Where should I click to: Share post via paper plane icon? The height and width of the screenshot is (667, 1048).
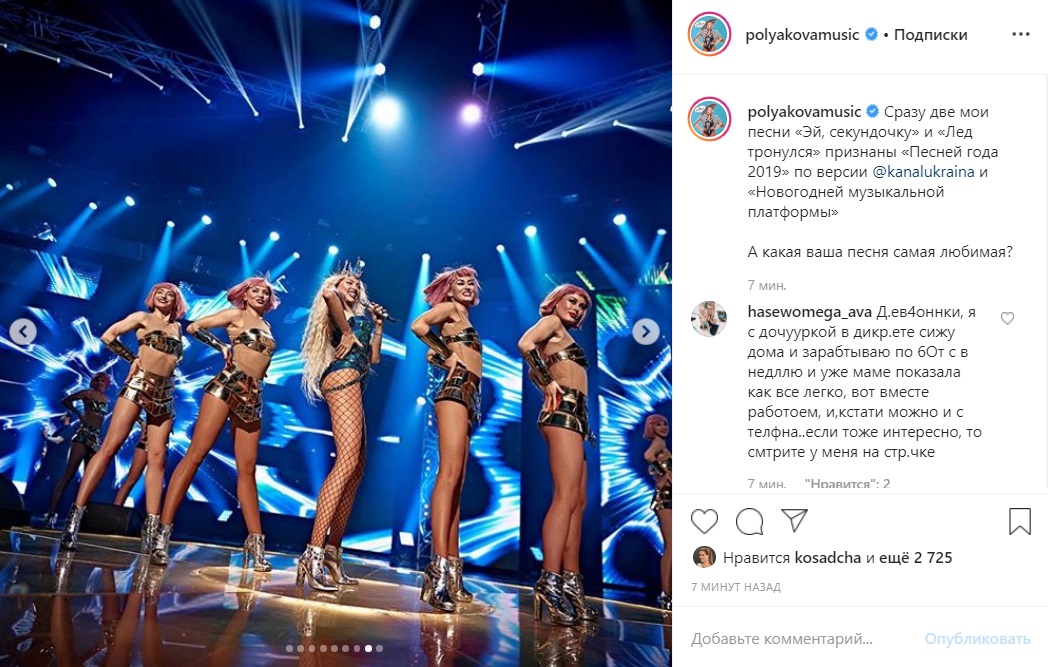795,521
